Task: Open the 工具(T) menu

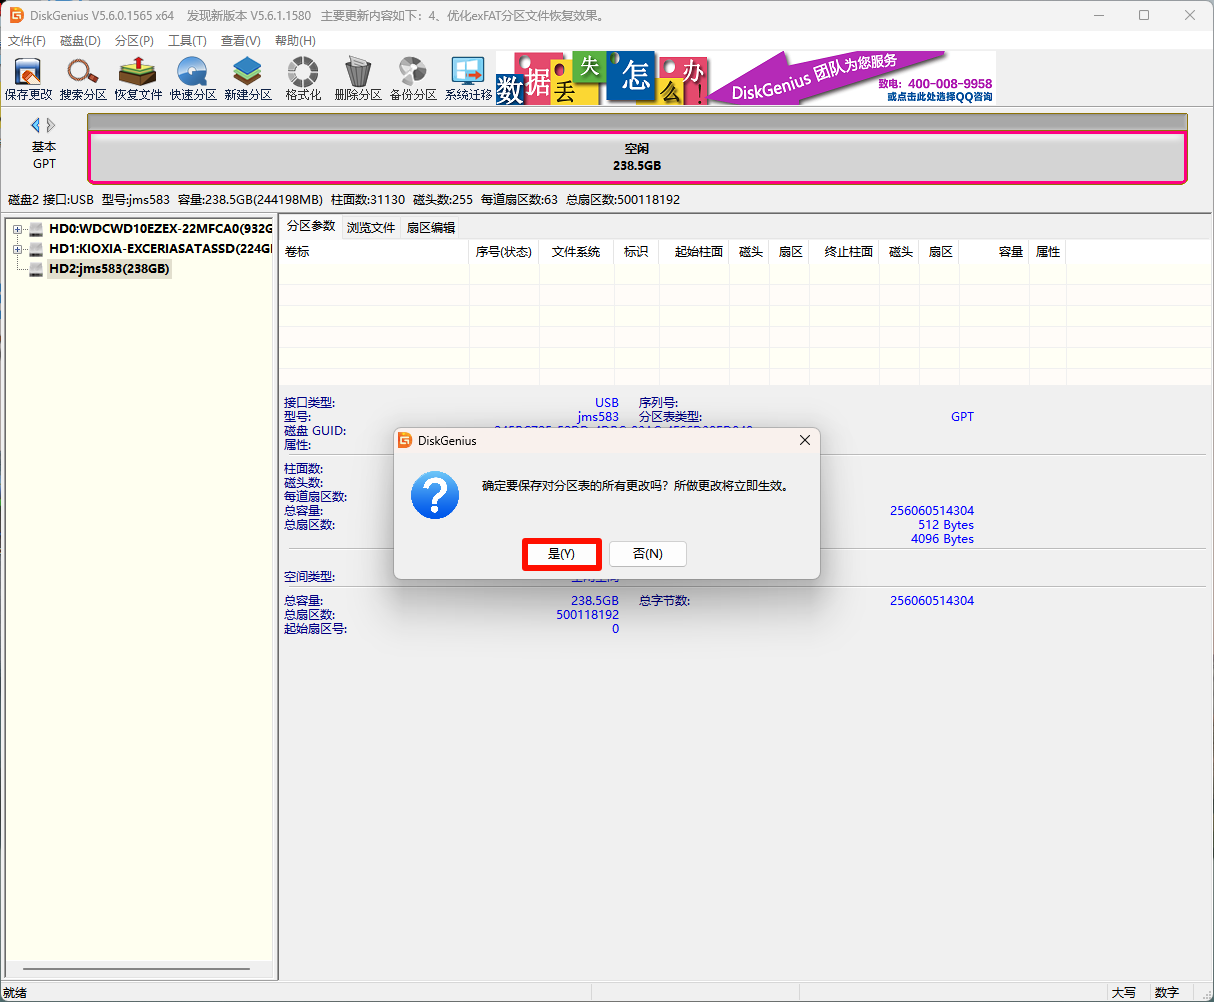Action: tap(187, 41)
